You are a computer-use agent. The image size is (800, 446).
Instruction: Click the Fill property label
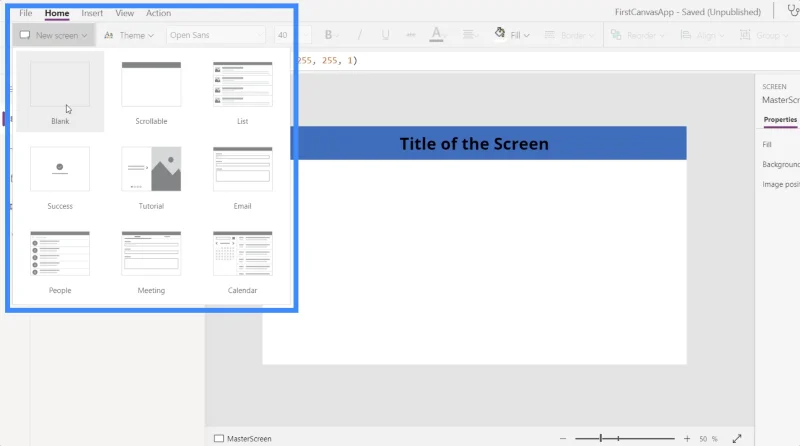767,144
